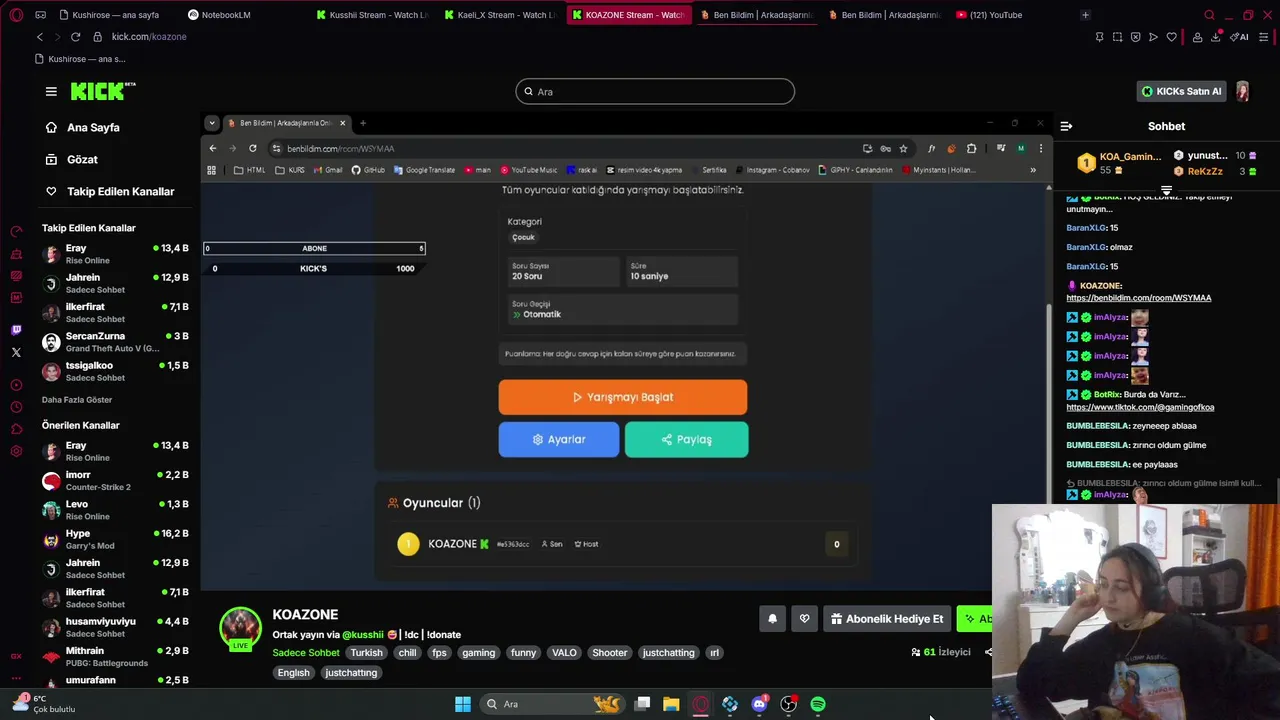Screen dimensions: 1280x720
Task: Select the VALO tag
Action: click(x=564, y=652)
